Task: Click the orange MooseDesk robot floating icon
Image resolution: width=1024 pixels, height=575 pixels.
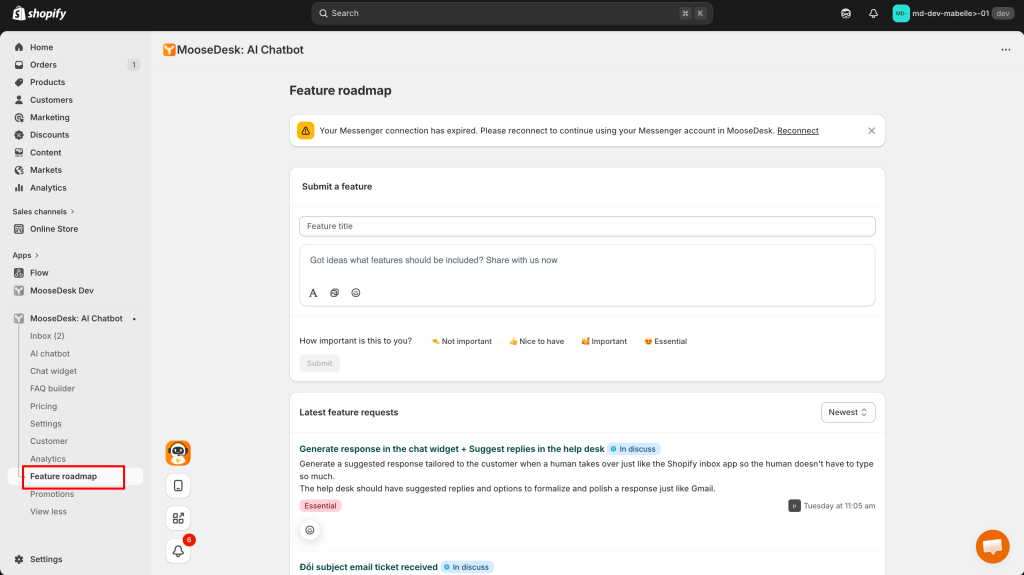Action: point(178,453)
